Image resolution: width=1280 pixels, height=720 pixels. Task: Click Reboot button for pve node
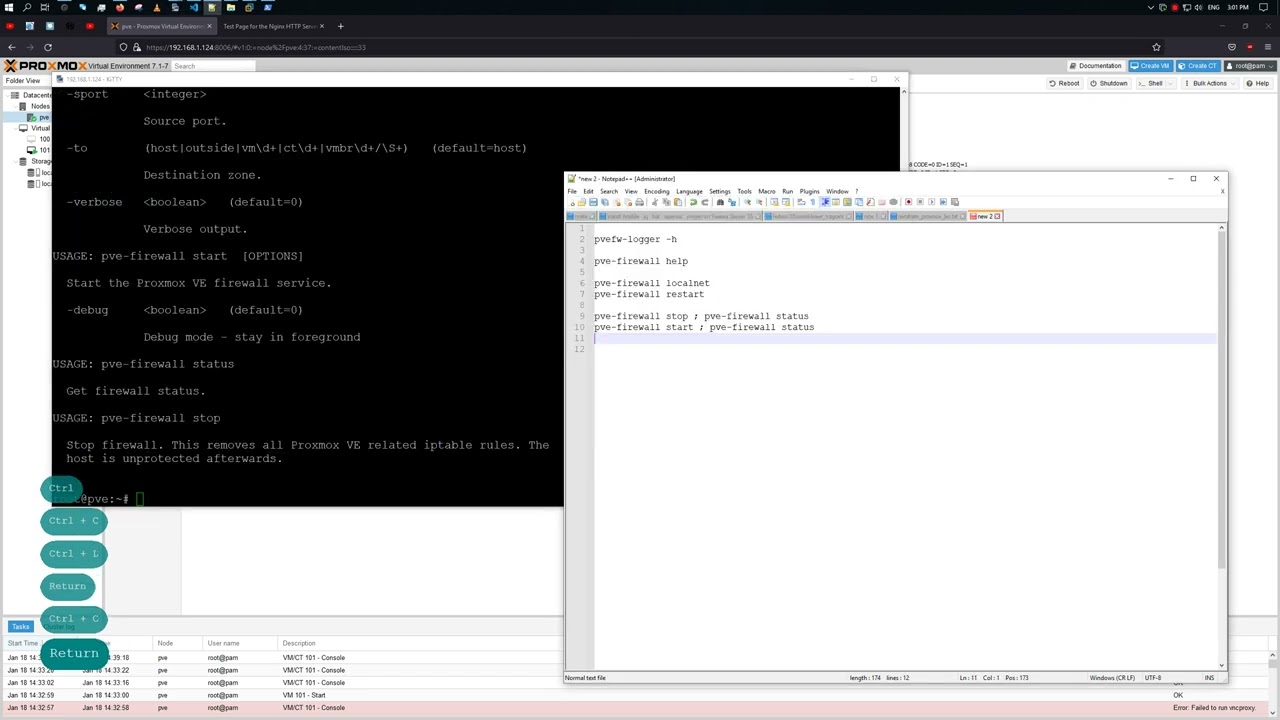click(x=1064, y=83)
